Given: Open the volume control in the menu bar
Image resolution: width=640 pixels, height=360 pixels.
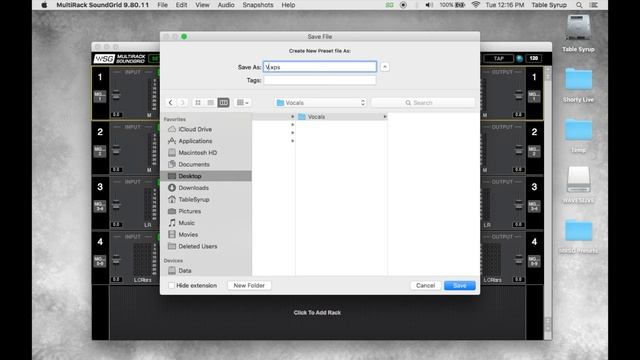Looking at the screenshot, I should (x=429, y=5).
